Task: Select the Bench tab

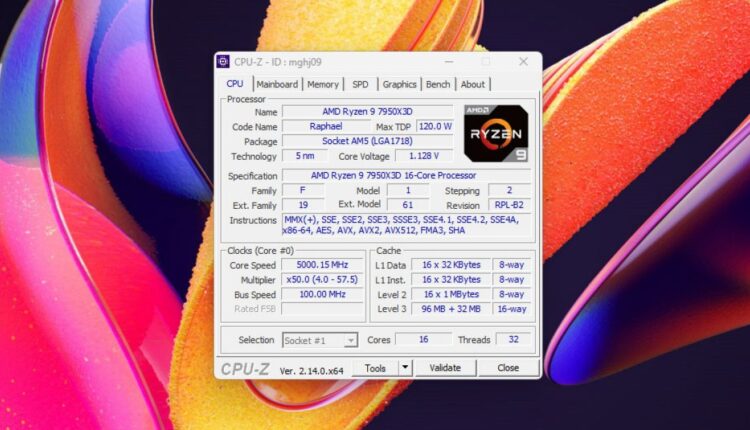Action: tap(438, 85)
